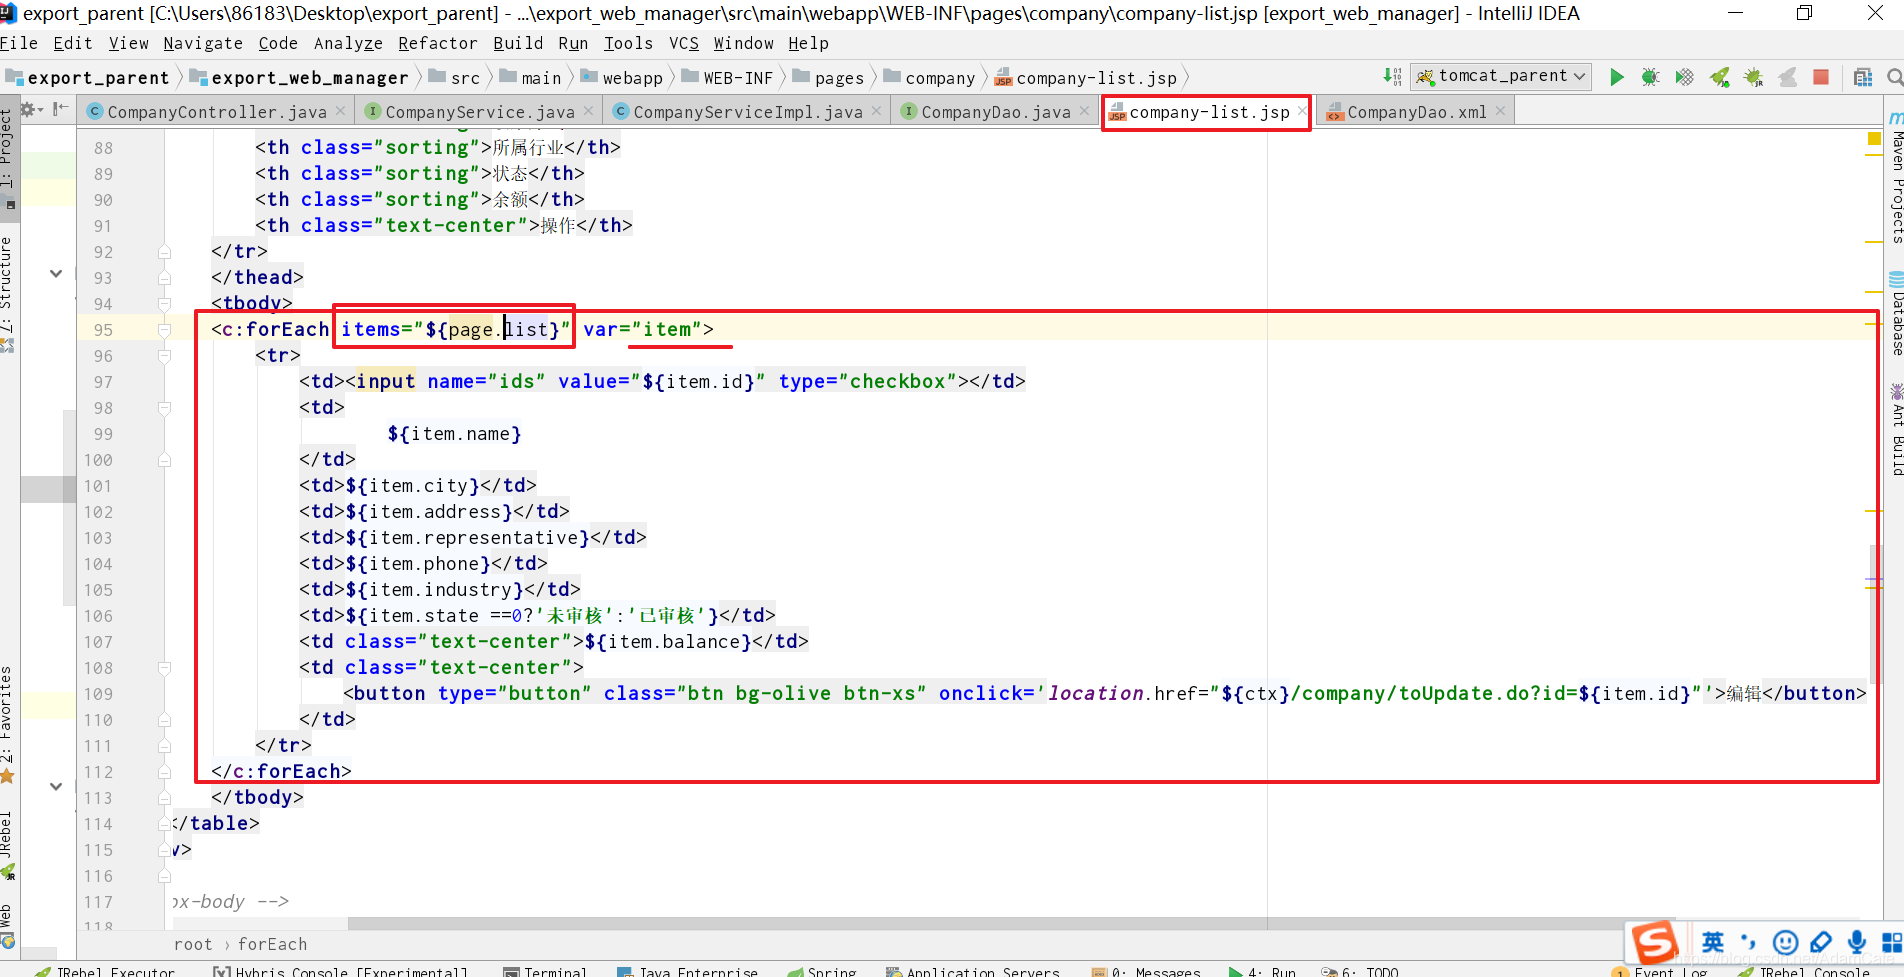This screenshot has width=1904, height=977.
Task: Open Search Everywhere magnifier
Action: tap(1894, 77)
